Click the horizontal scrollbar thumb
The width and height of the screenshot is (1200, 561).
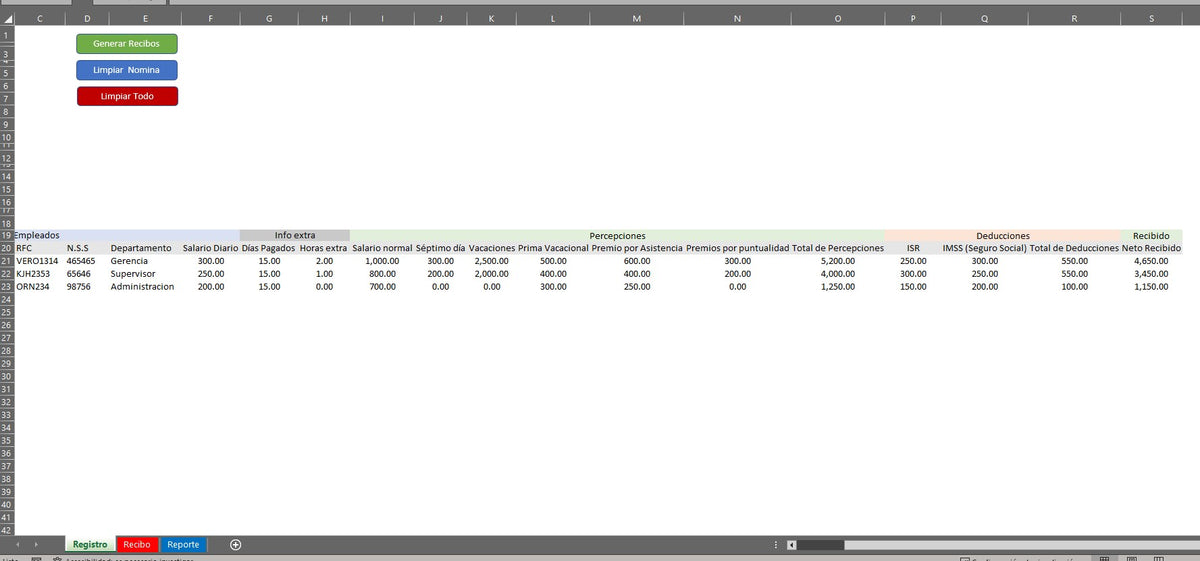820,545
